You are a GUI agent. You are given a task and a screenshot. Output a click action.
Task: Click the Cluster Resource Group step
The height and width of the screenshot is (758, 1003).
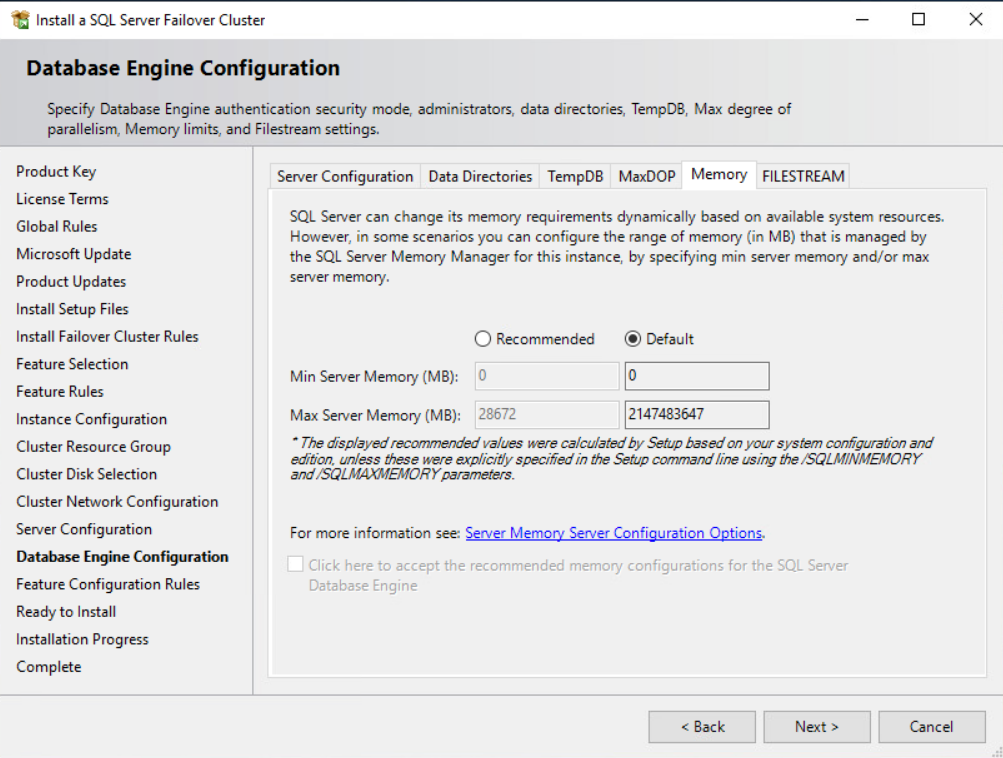(x=93, y=446)
